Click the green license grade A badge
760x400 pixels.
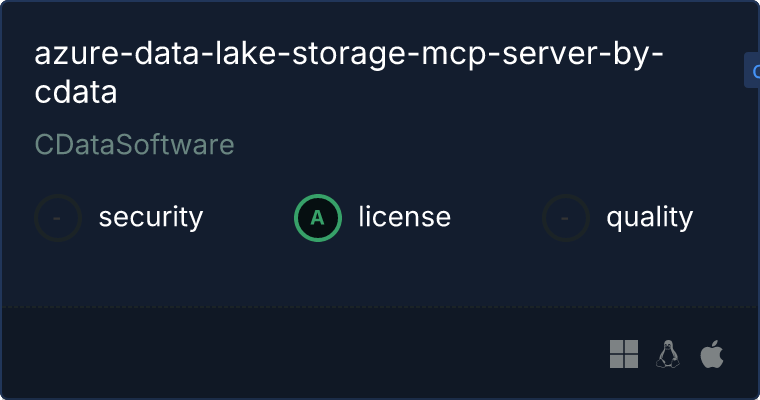click(x=317, y=218)
